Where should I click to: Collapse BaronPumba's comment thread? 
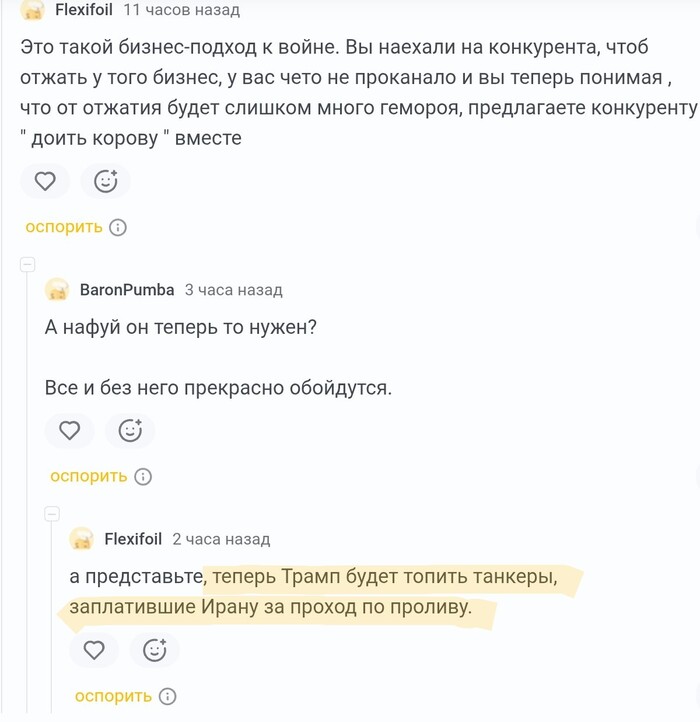(x=28, y=265)
